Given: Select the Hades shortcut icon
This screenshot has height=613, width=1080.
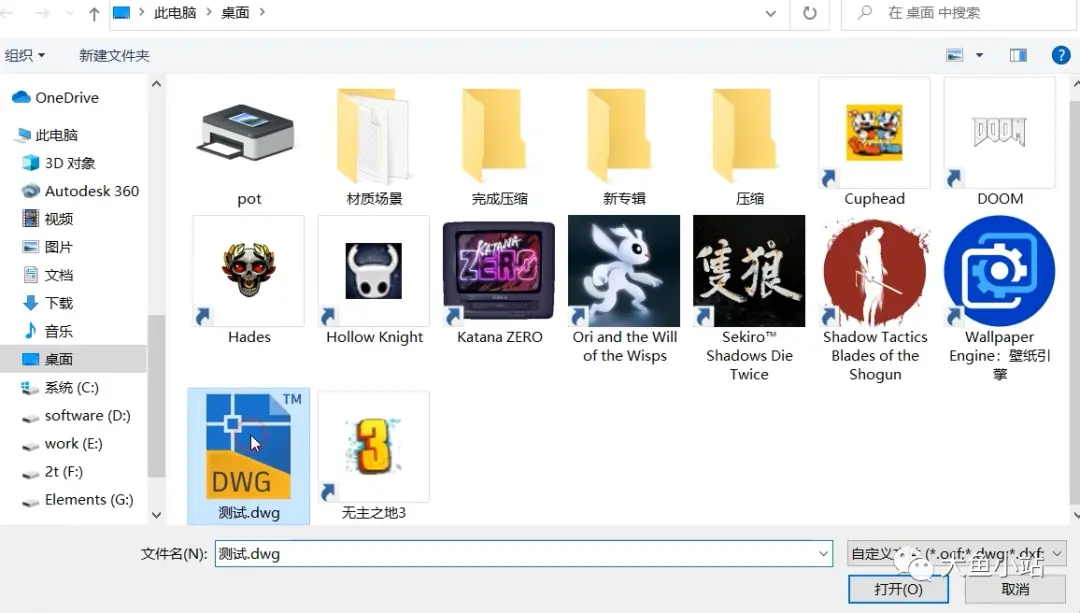Looking at the screenshot, I should coord(249,271).
